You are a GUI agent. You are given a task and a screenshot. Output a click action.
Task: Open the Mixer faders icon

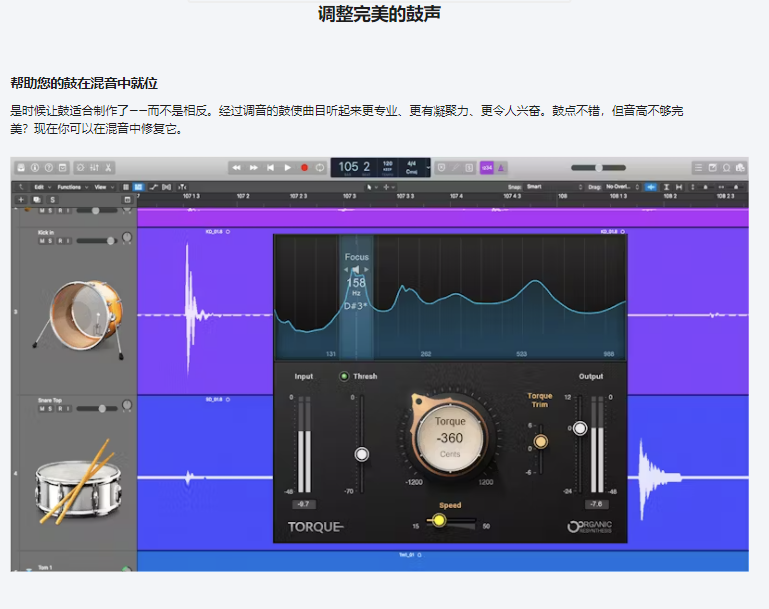pos(94,168)
